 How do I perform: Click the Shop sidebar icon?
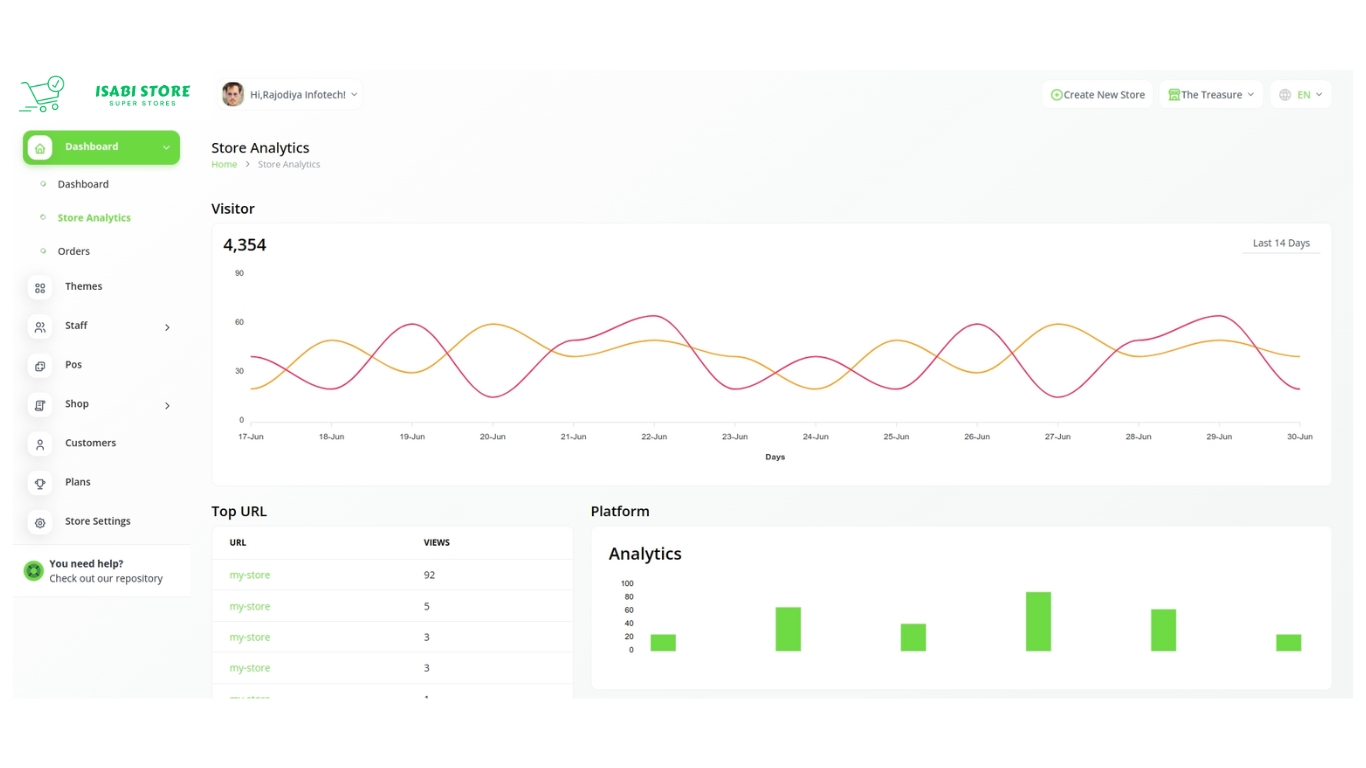click(40, 405)
